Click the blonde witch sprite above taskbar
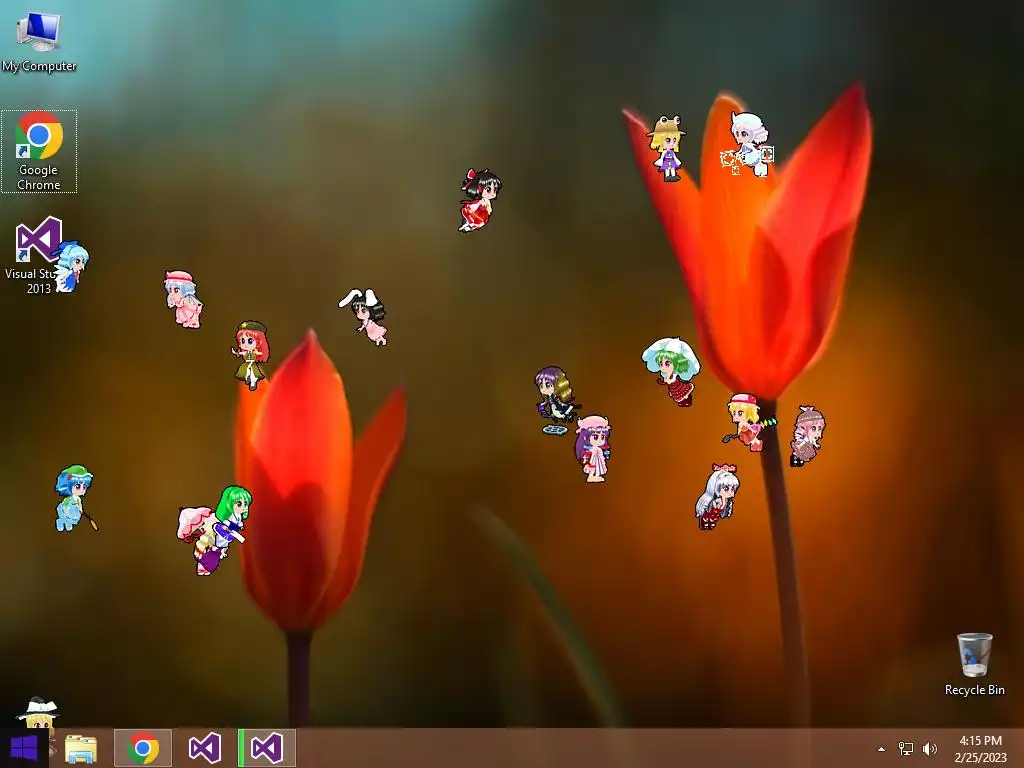1024x768 pixels. (x=37, y=713)
